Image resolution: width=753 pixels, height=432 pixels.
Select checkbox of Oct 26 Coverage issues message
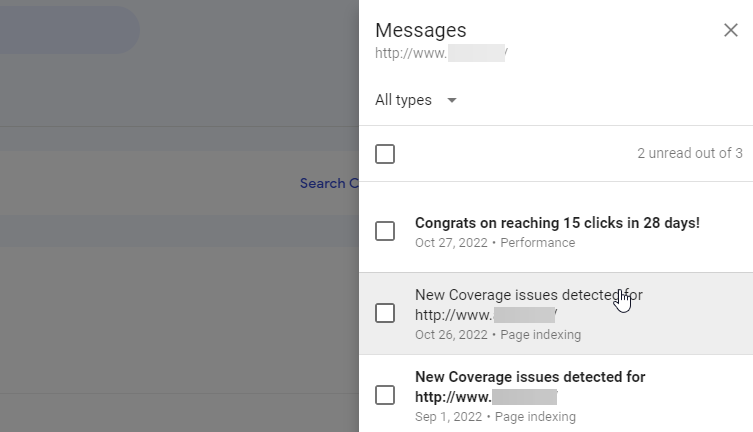[385, 313]
